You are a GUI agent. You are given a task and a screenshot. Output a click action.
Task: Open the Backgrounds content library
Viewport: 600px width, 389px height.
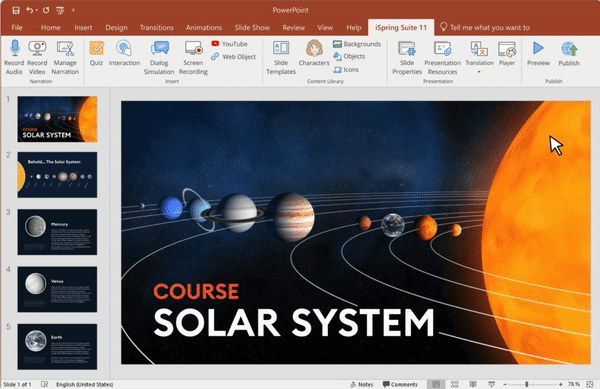pos(357,44)
